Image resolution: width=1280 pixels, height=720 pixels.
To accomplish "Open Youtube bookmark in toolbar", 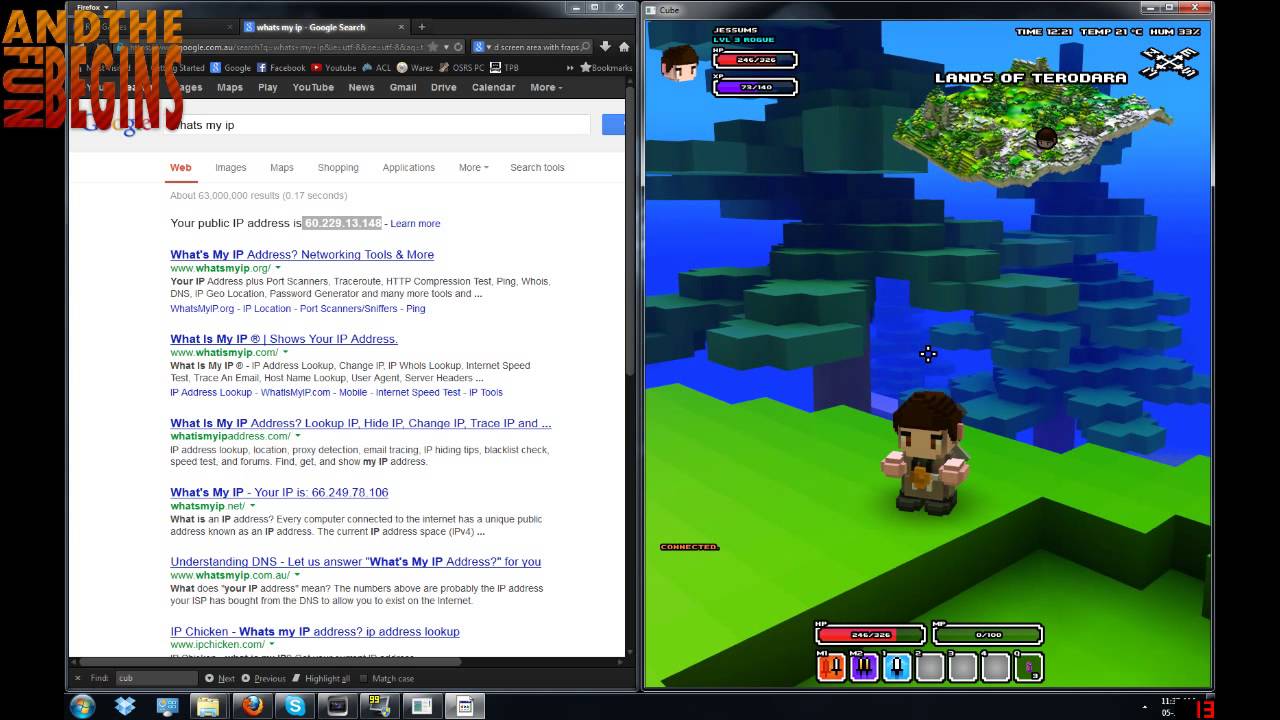I will click(x=333, y=68).
